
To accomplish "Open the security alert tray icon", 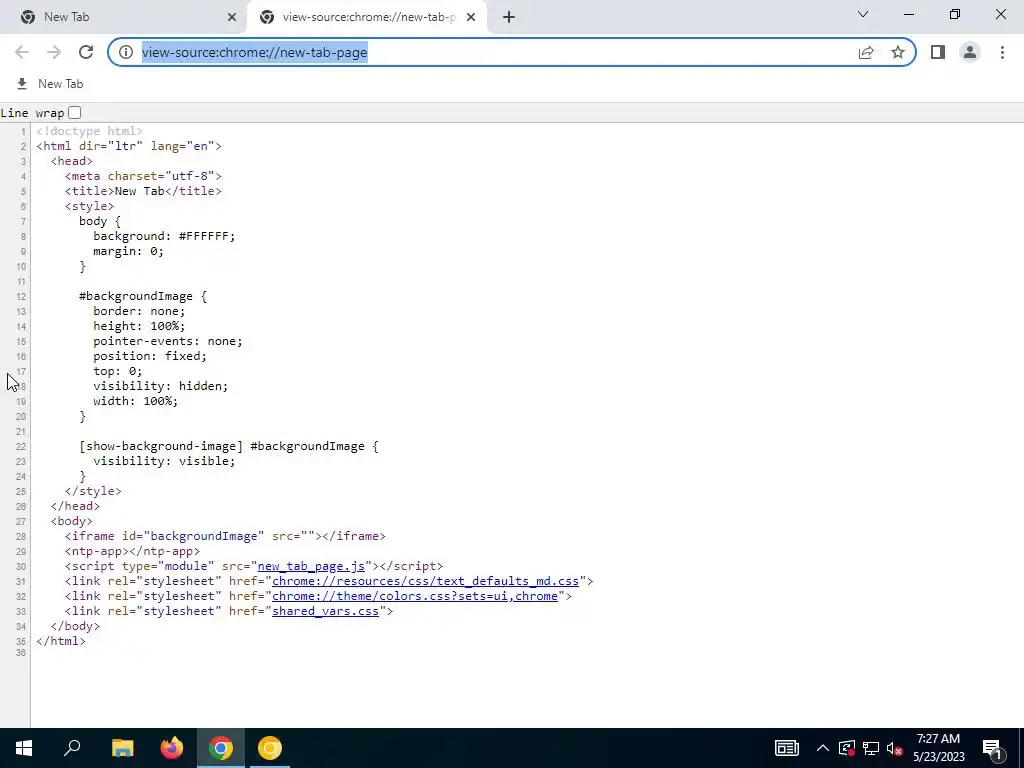I will pyautogui.click(x=846, y=748).
